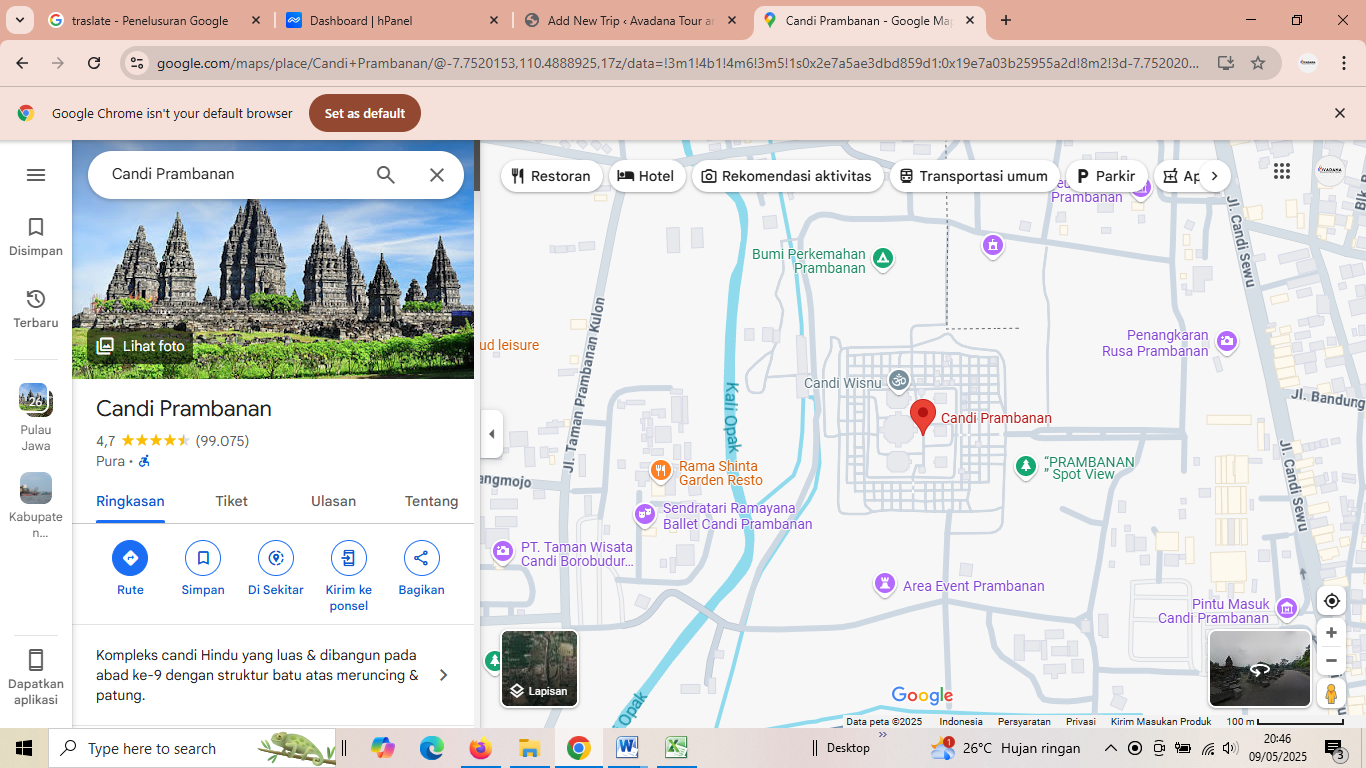Collapse the side panel with arrow
The width and height of the screenshot is (1366, 768).
click(491, 434)
